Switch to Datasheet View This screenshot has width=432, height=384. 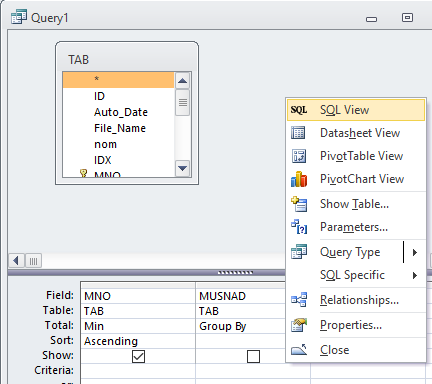356,133
